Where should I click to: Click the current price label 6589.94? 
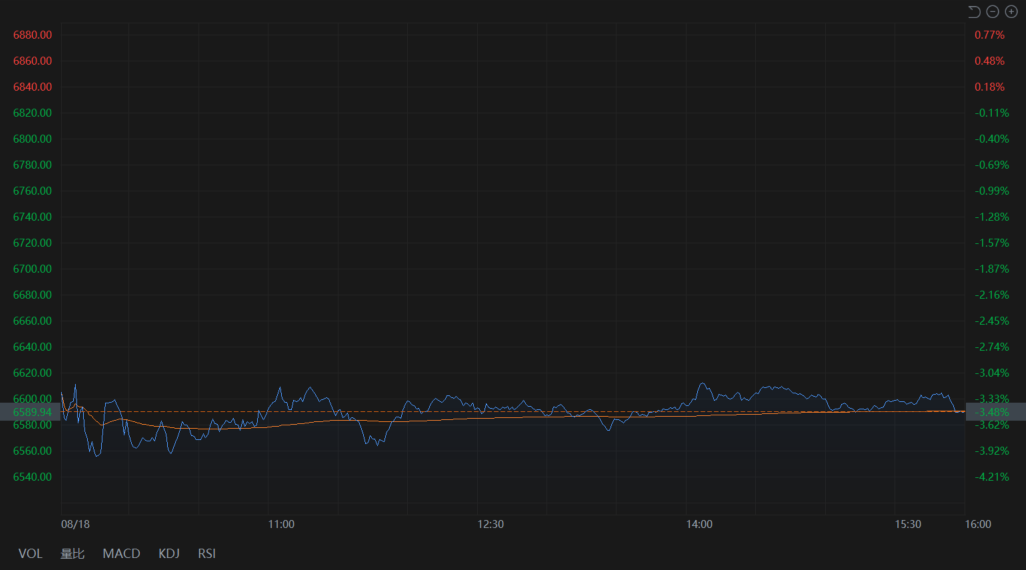point(32,412)
